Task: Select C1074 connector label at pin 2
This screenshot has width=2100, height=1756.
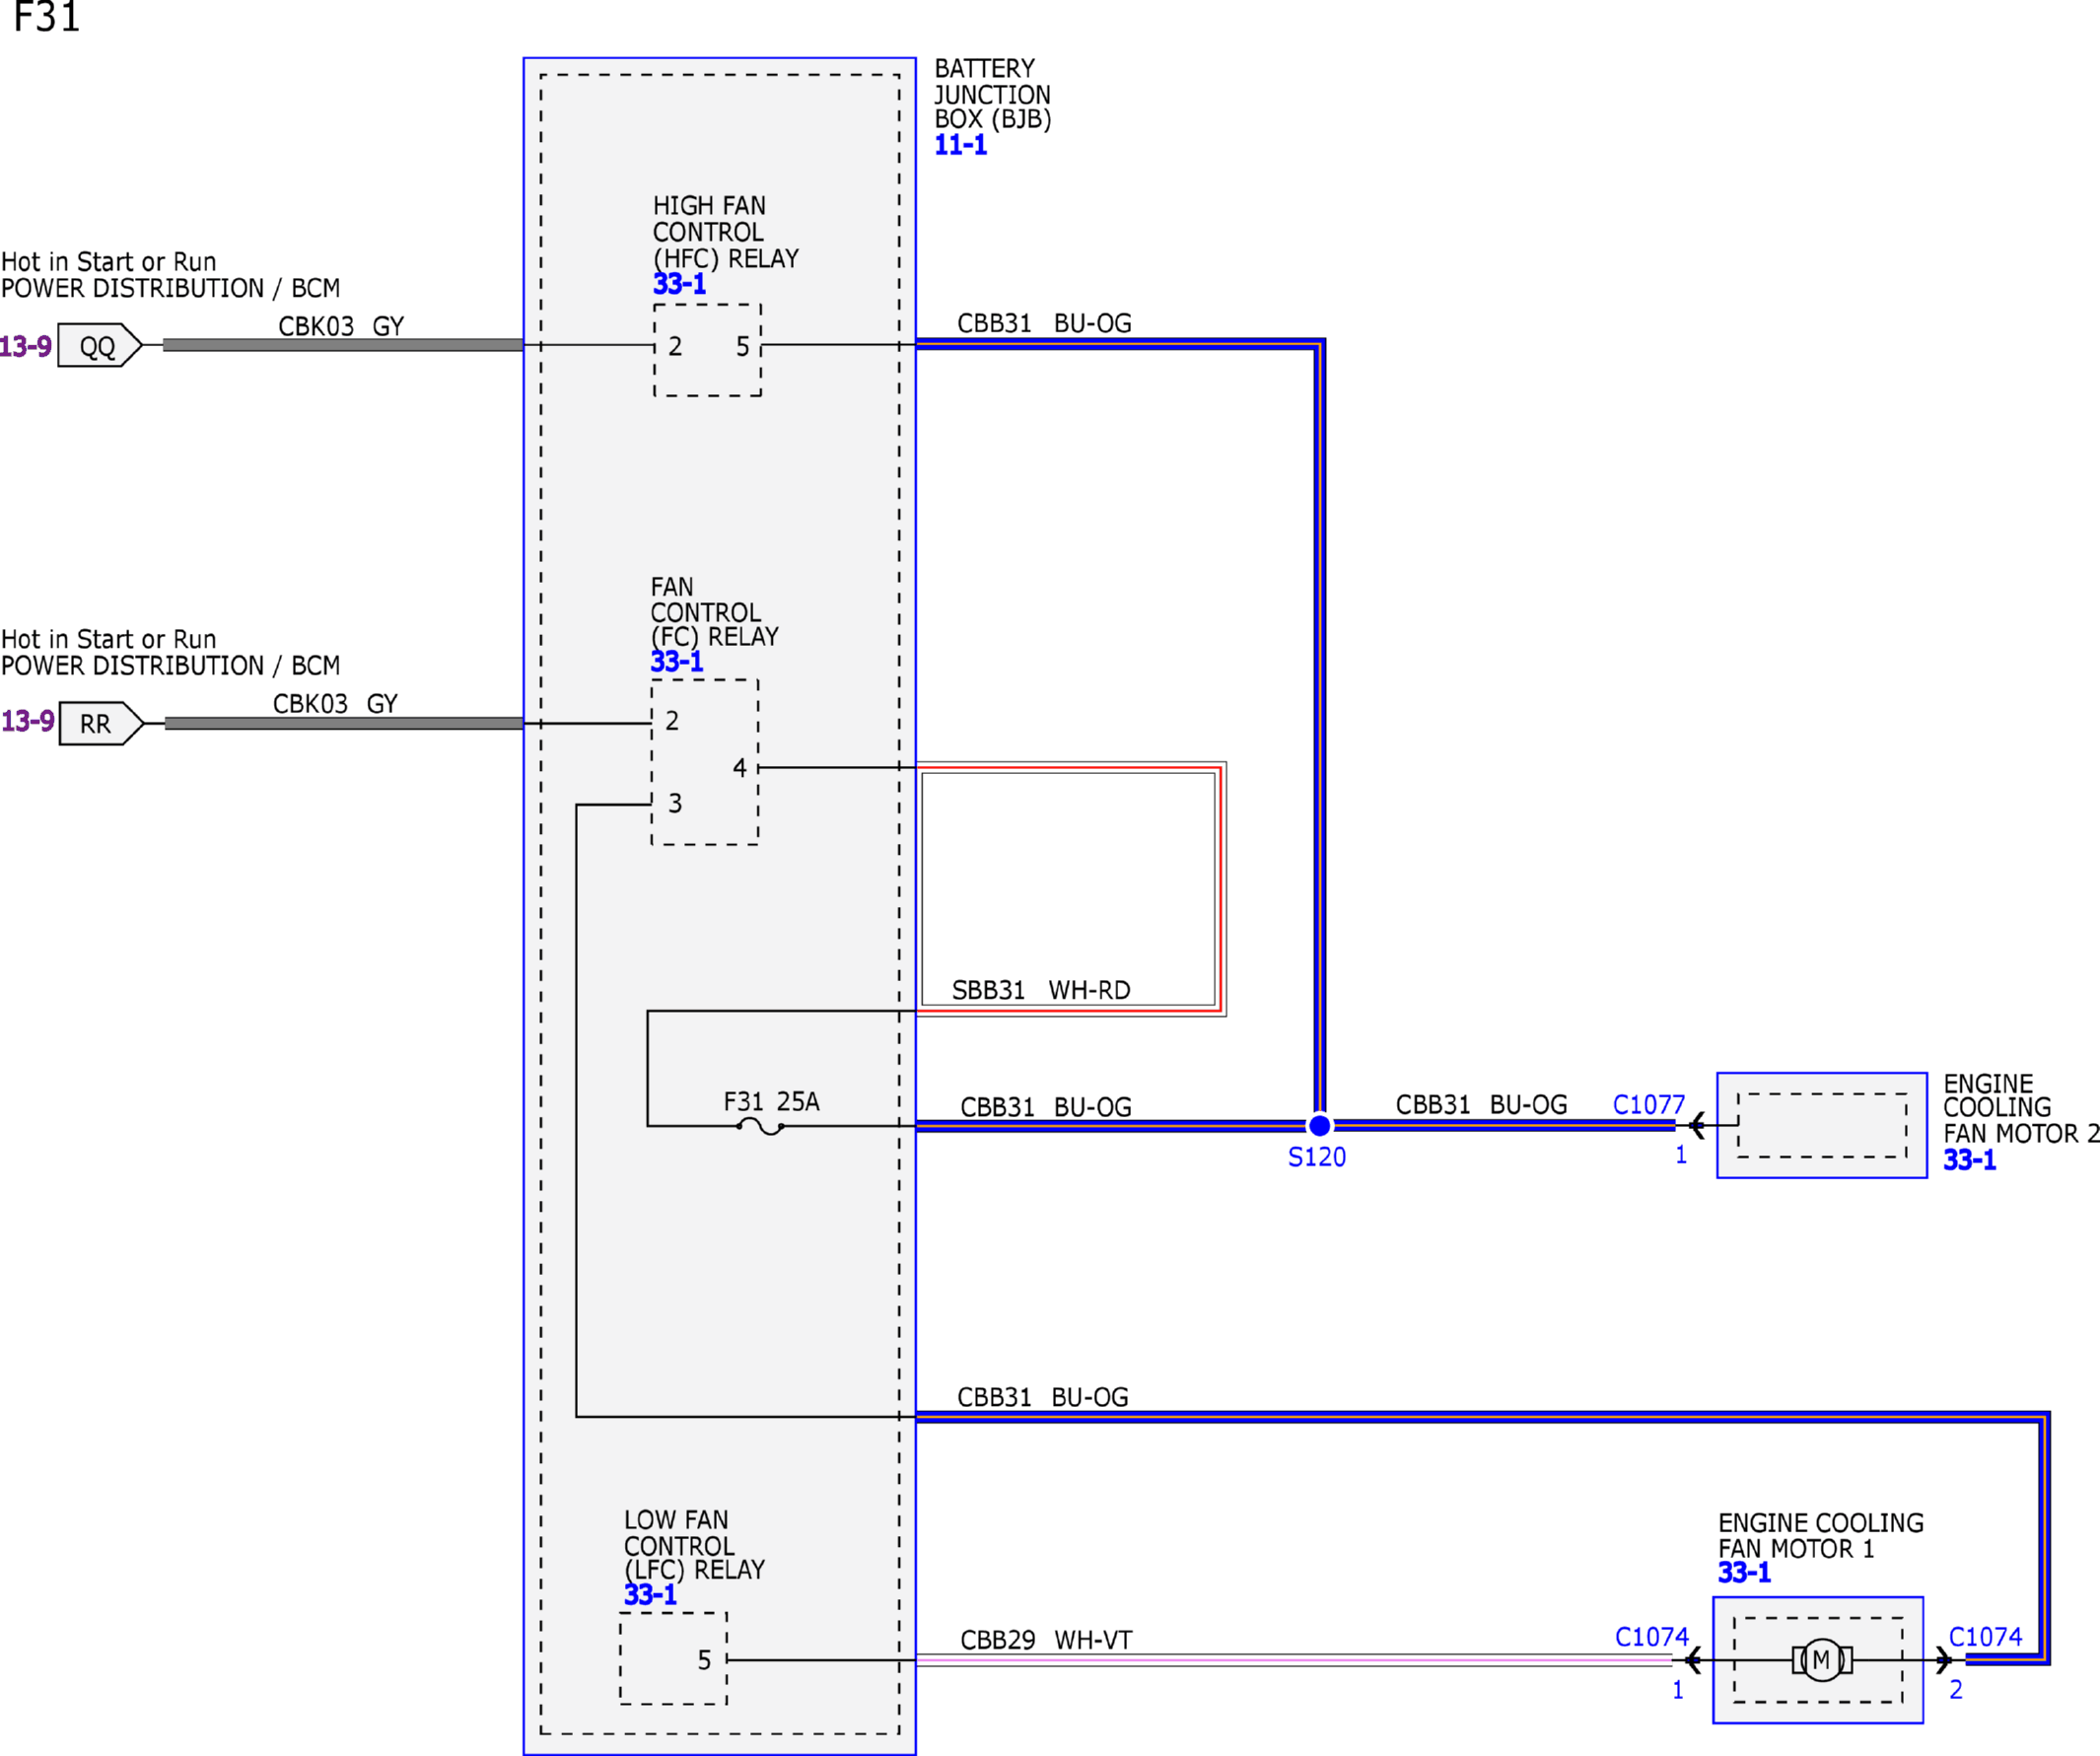Action: tap(1985, 1637)
